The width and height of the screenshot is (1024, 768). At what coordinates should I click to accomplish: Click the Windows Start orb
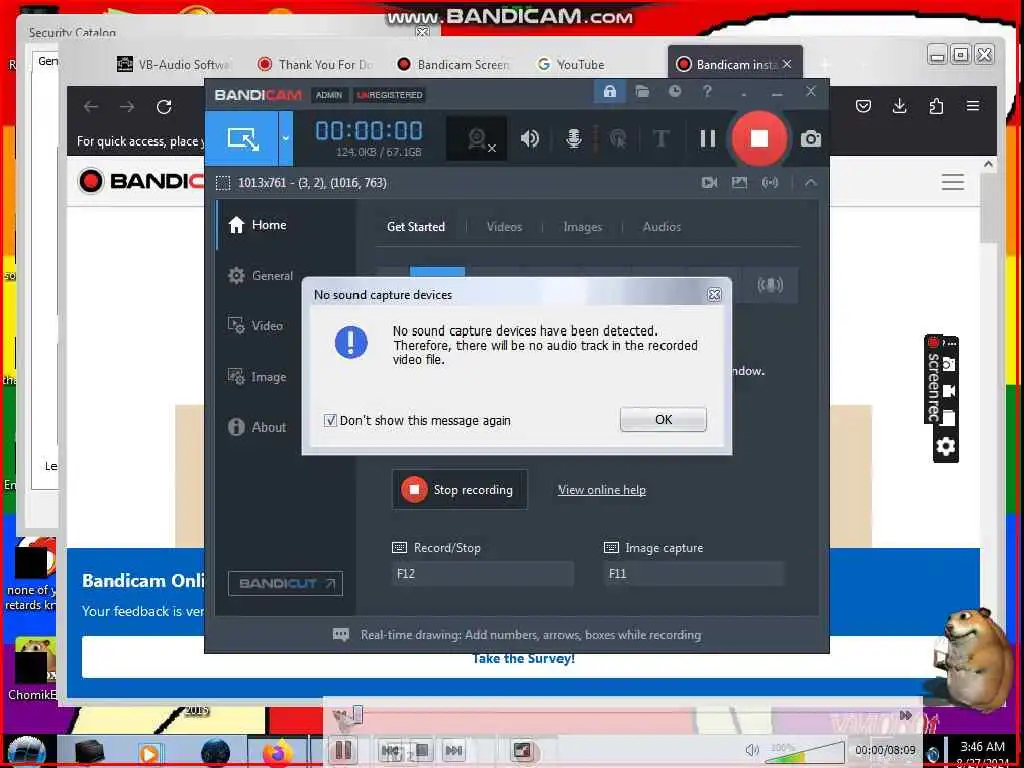click(x=26, y=751)
